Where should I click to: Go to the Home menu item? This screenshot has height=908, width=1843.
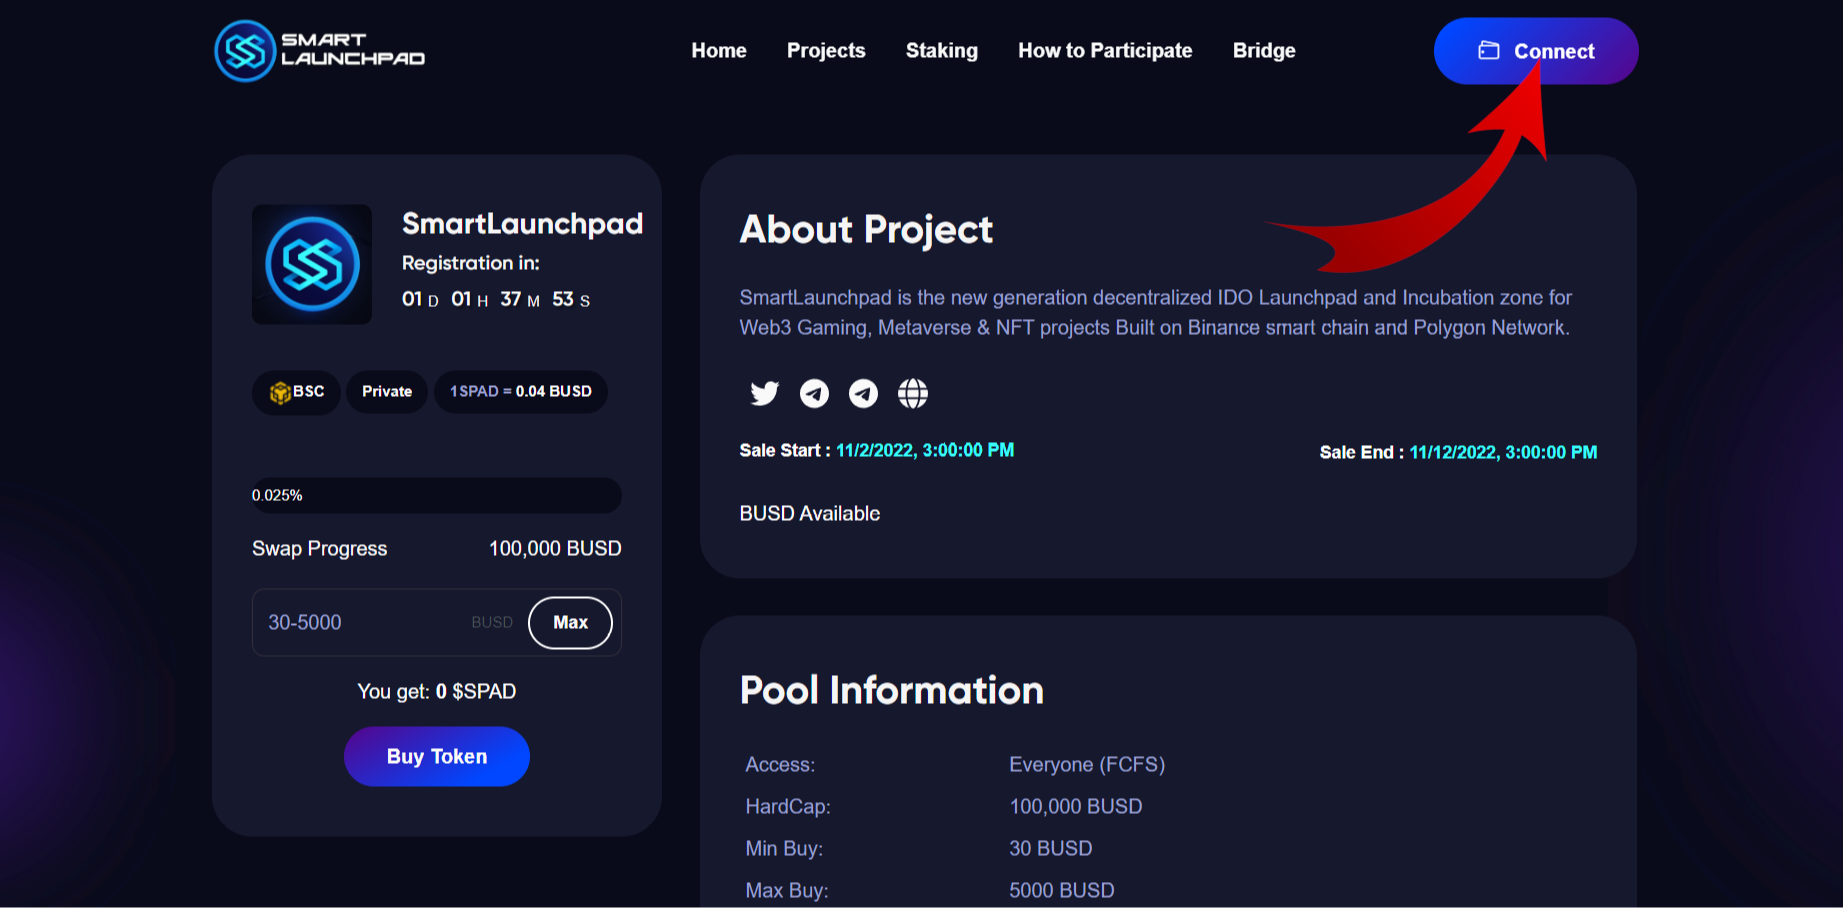tap(719, 50)
